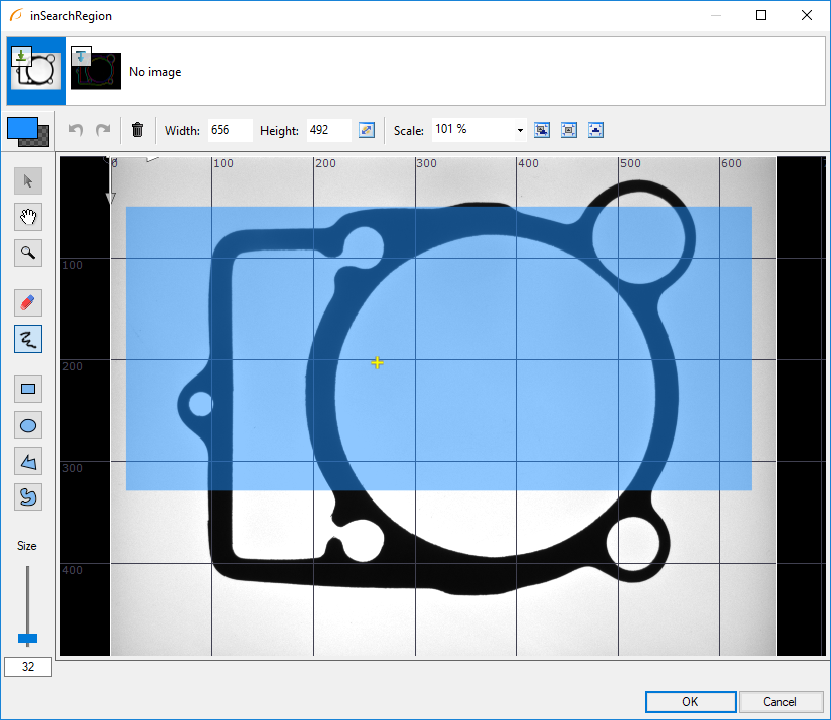This screenshot has width=831, height=720.
Task: Select the rectangle shape tool
Action: click(28, 389)
